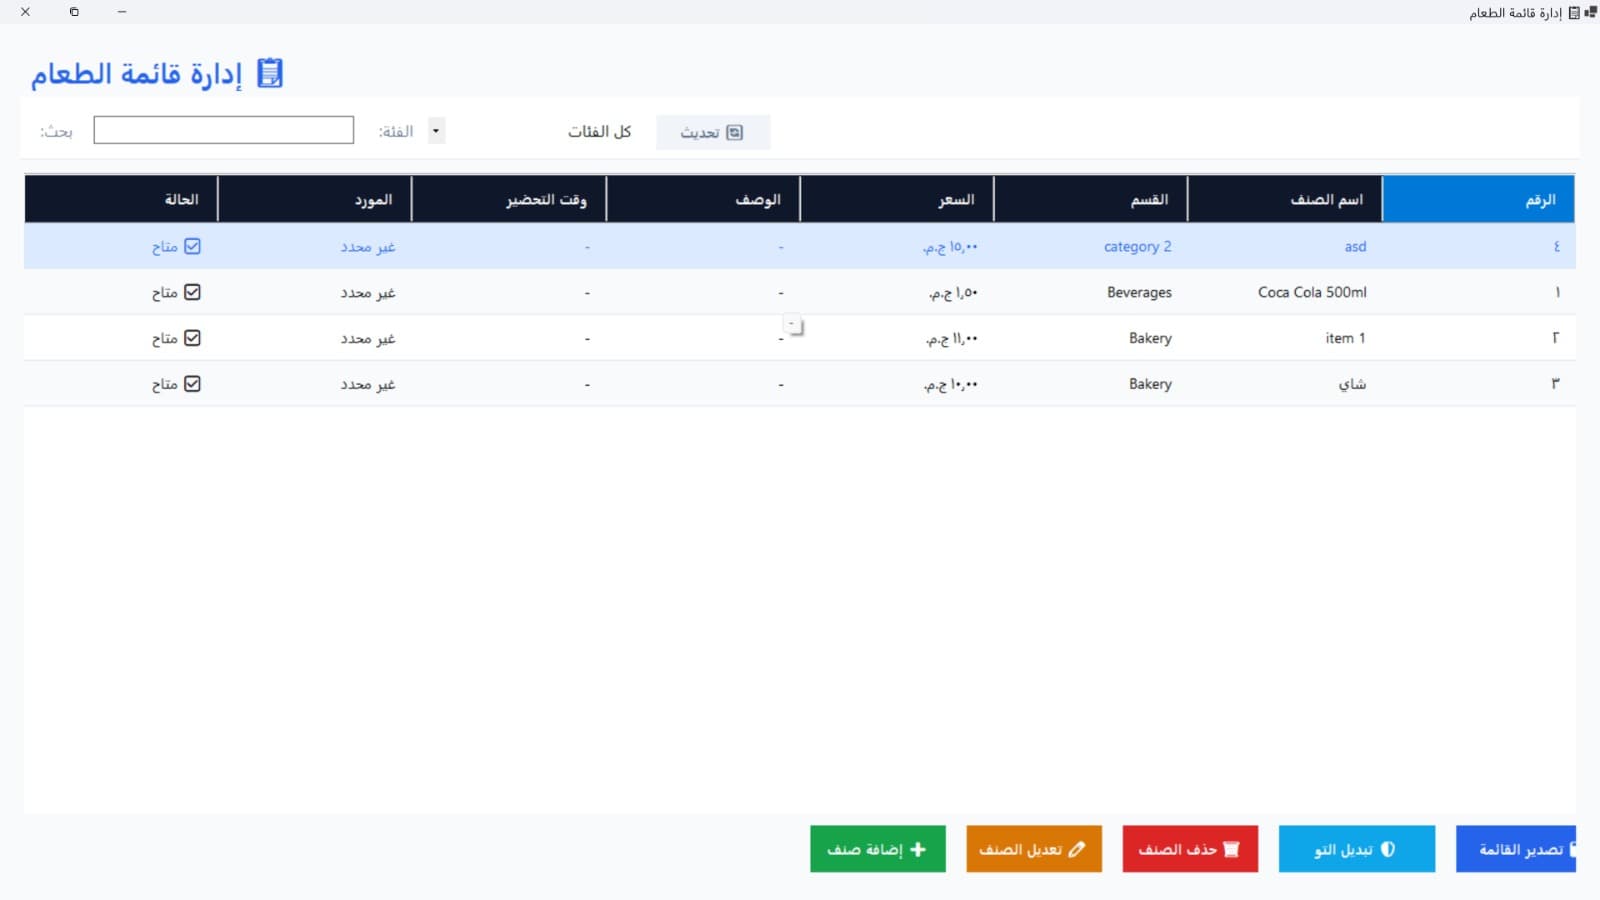
Task: Click the window icon in the title bar
Action: pos(1590,12)
